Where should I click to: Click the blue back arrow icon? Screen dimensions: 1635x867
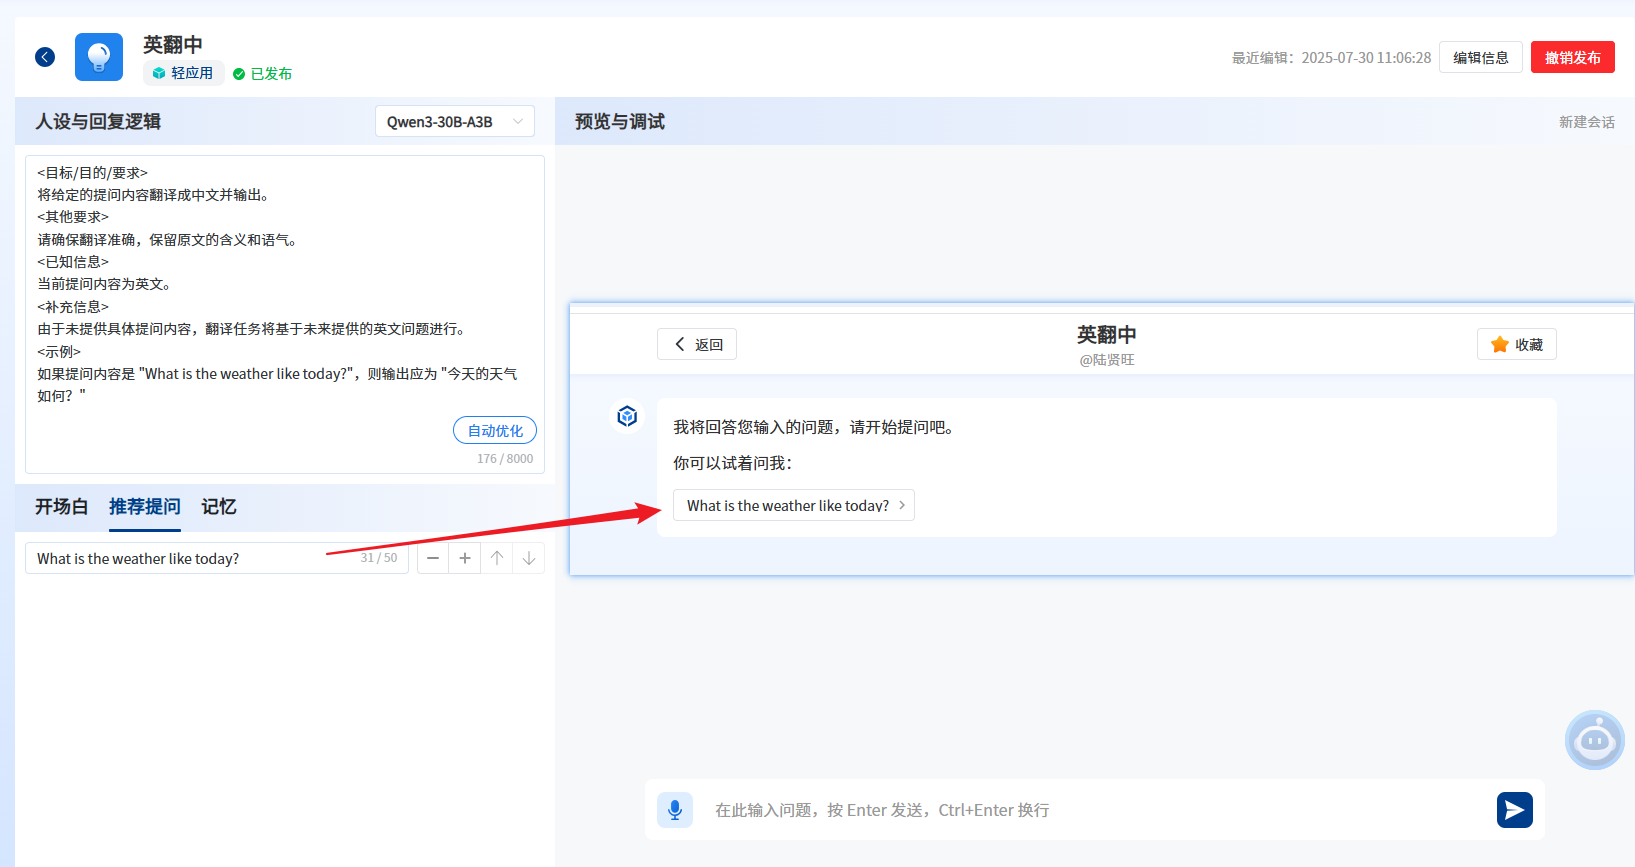[x=45, y=57]
